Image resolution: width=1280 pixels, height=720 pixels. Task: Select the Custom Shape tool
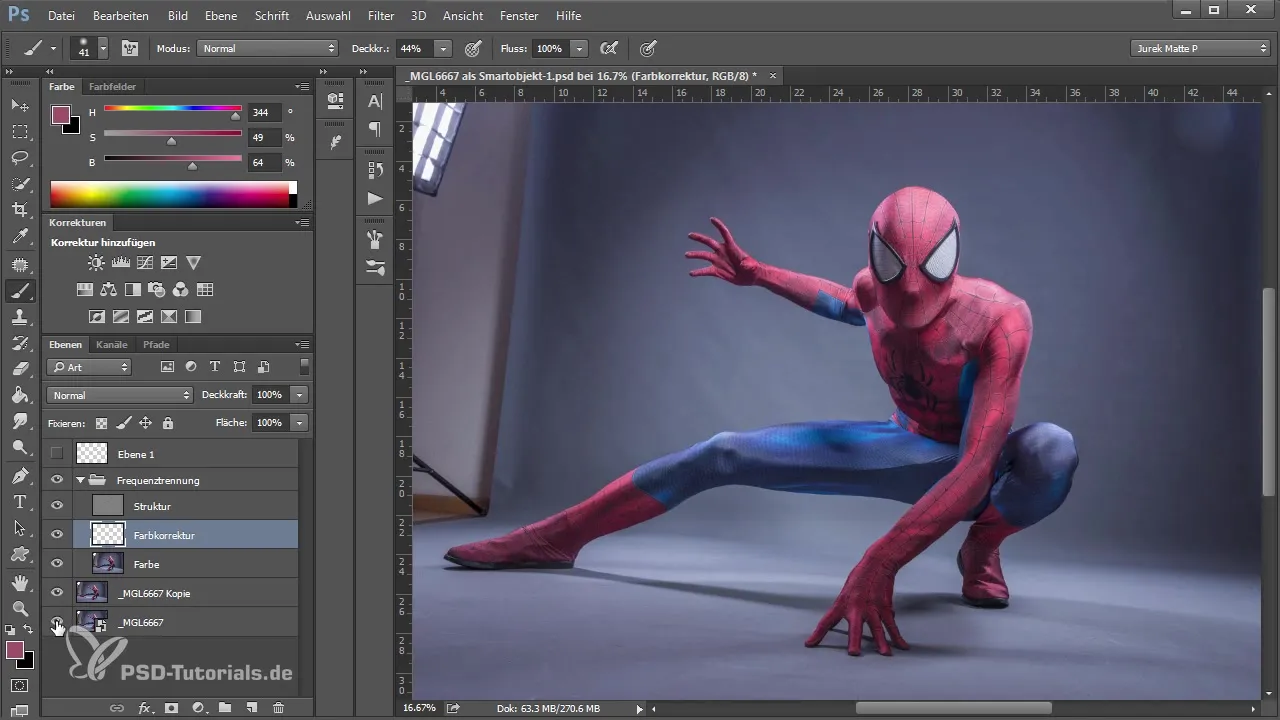[x=19, y=554]
